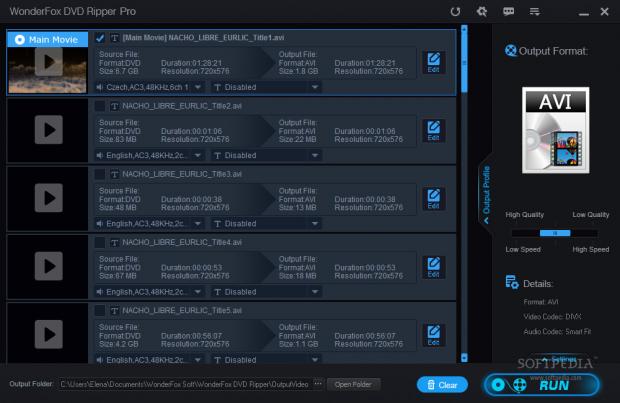Edit the Title1 main movie entry
Image resolution: width=620 pixels, height=403 pixels.
pos(433,62)
